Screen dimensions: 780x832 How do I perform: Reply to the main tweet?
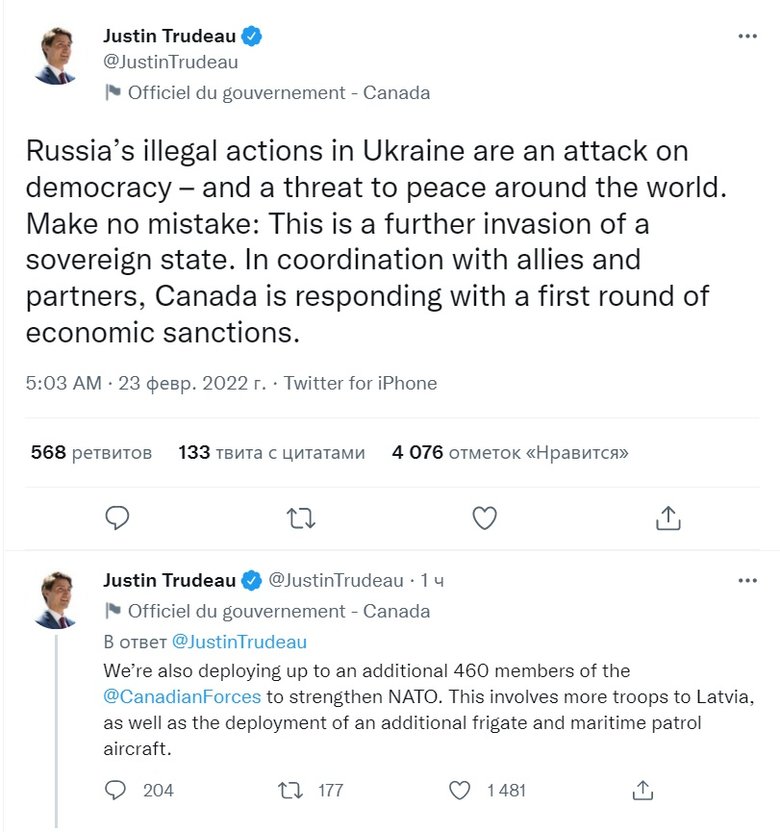click(x=118, y=517)
